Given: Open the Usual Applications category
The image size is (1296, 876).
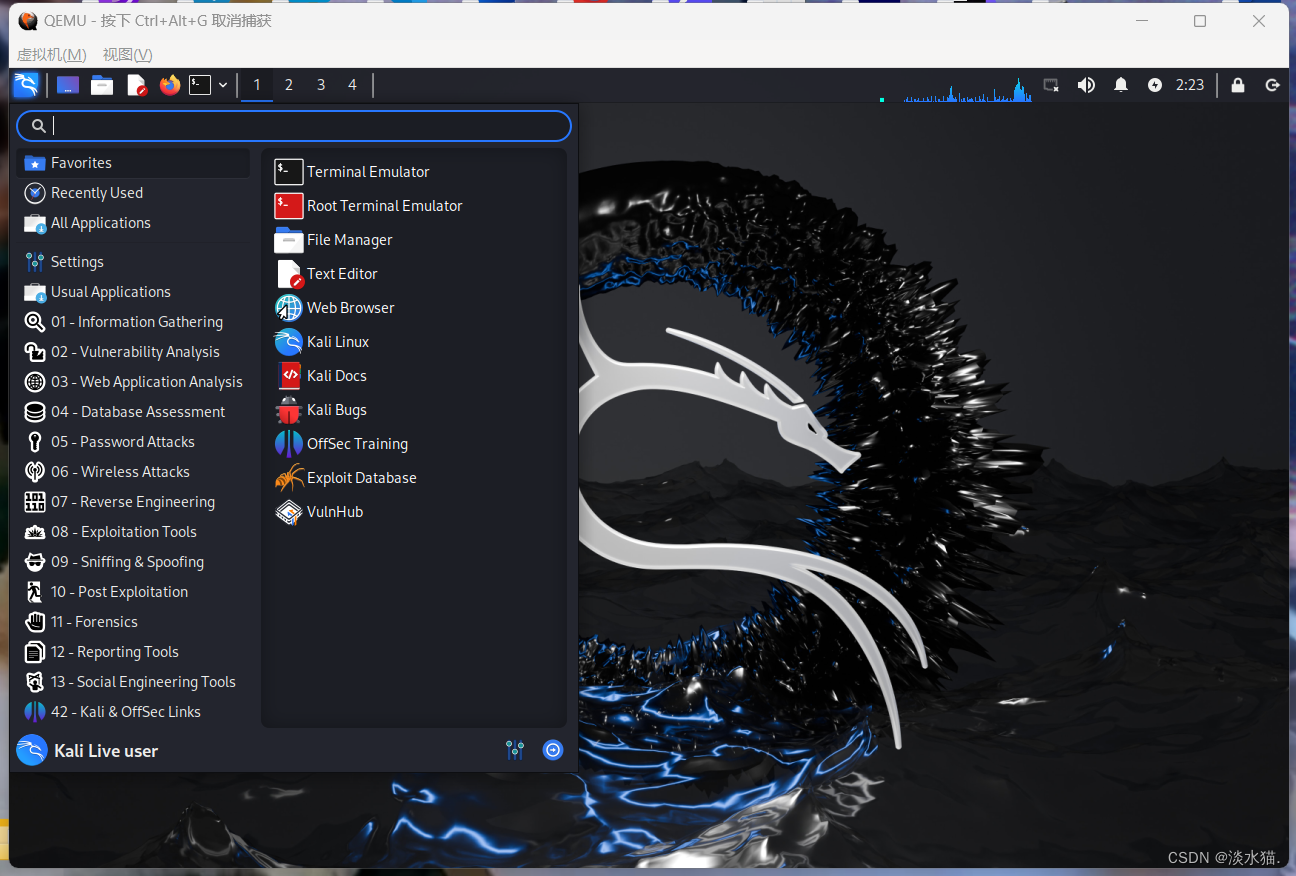Looking at the screenshot, I should pyautogui.click(x=133, y=292).
